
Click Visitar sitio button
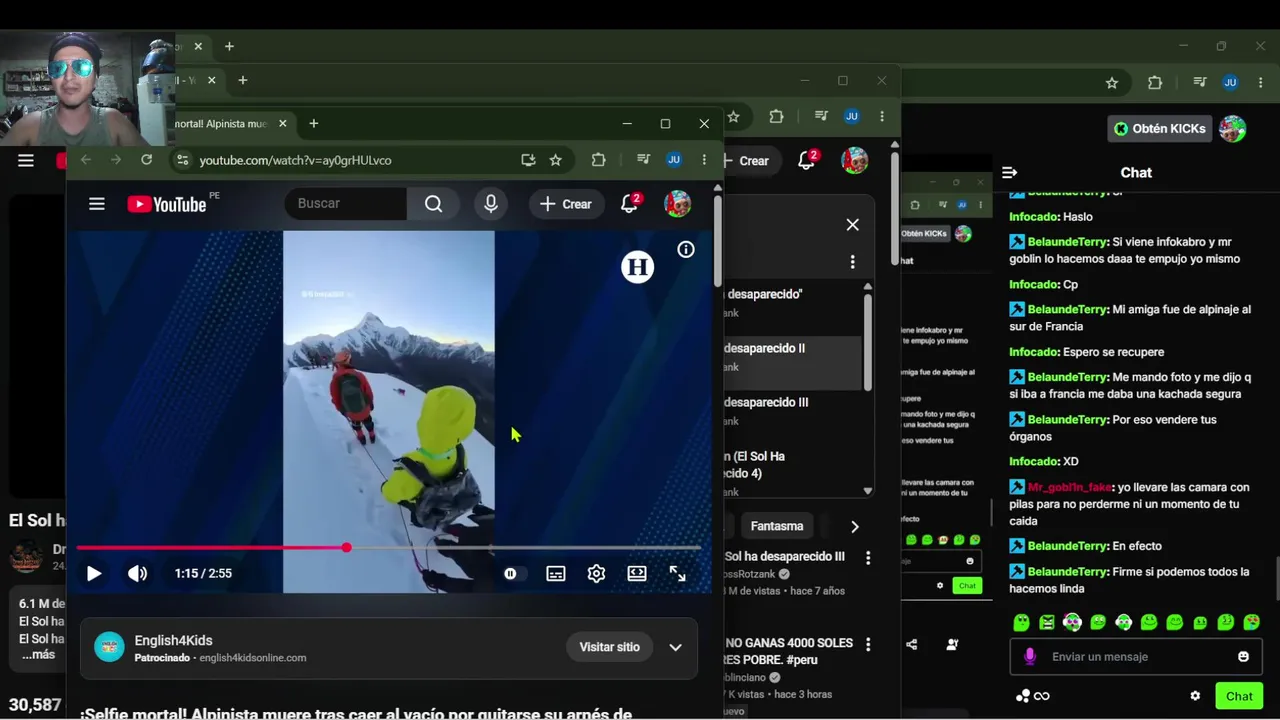coord(609,647)
